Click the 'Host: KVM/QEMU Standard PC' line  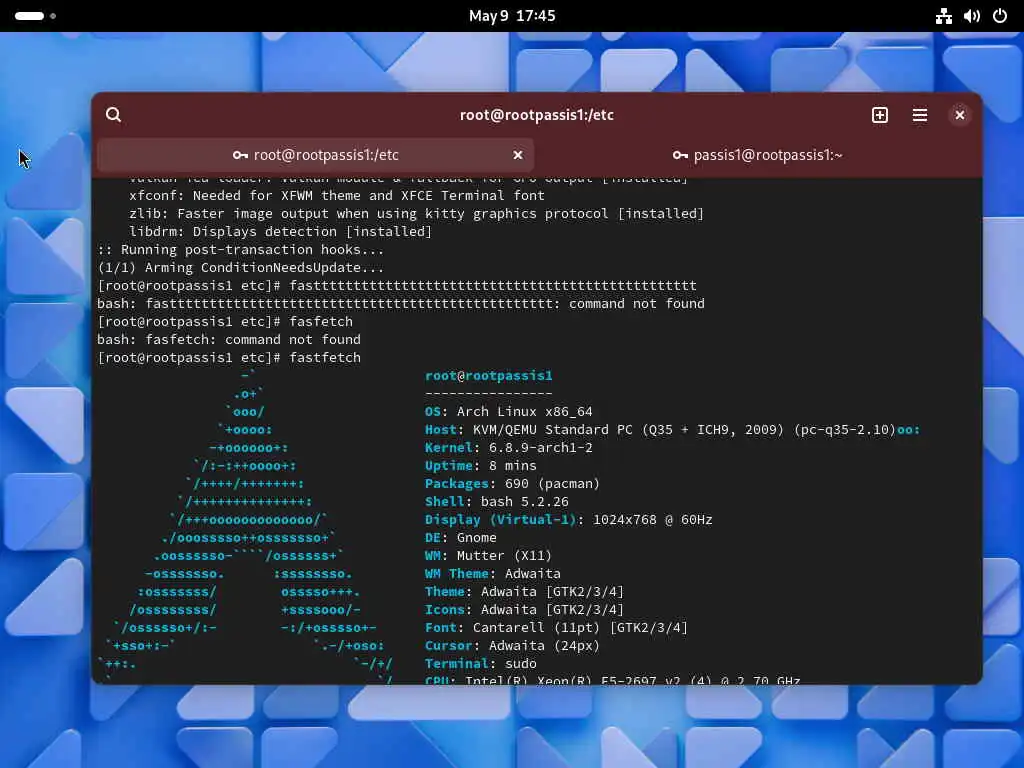coord(672,430)
